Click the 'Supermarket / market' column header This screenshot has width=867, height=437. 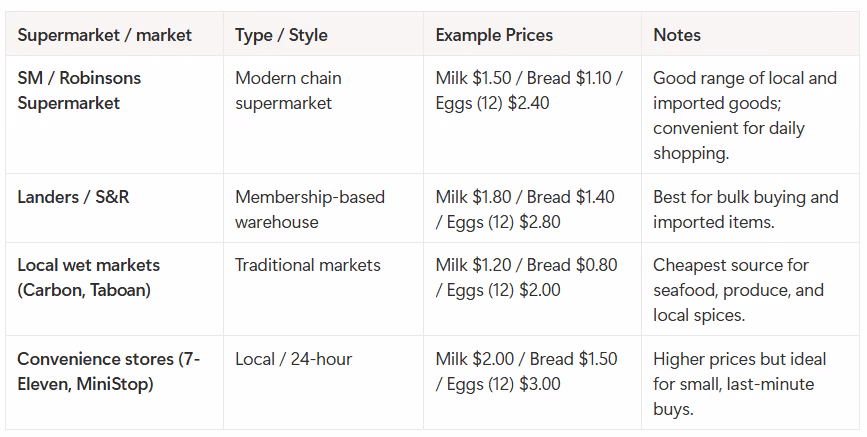[x=105, y=35]
